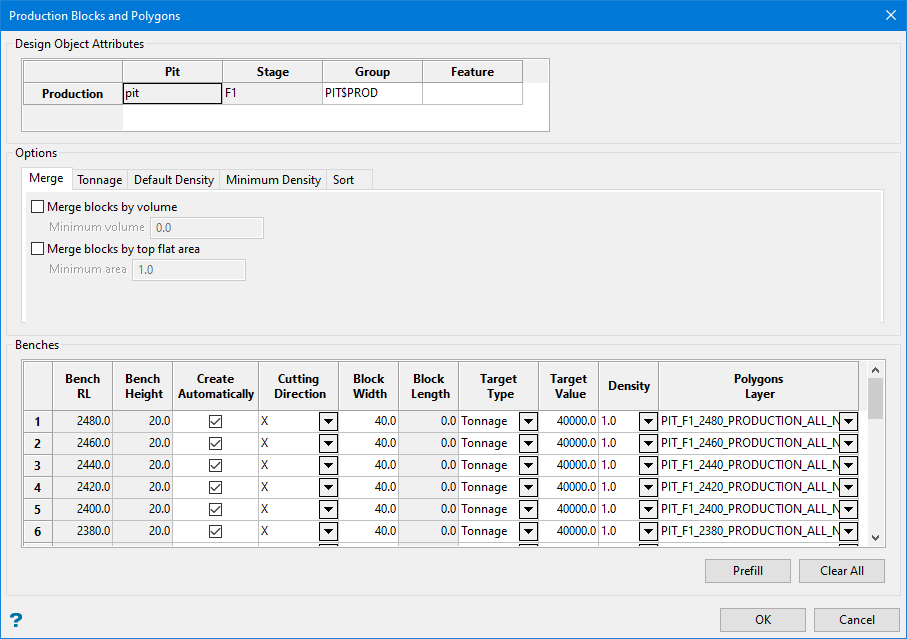
Task: Open Cutting Direction dropdown in row 1
Action: click(328, 421)
